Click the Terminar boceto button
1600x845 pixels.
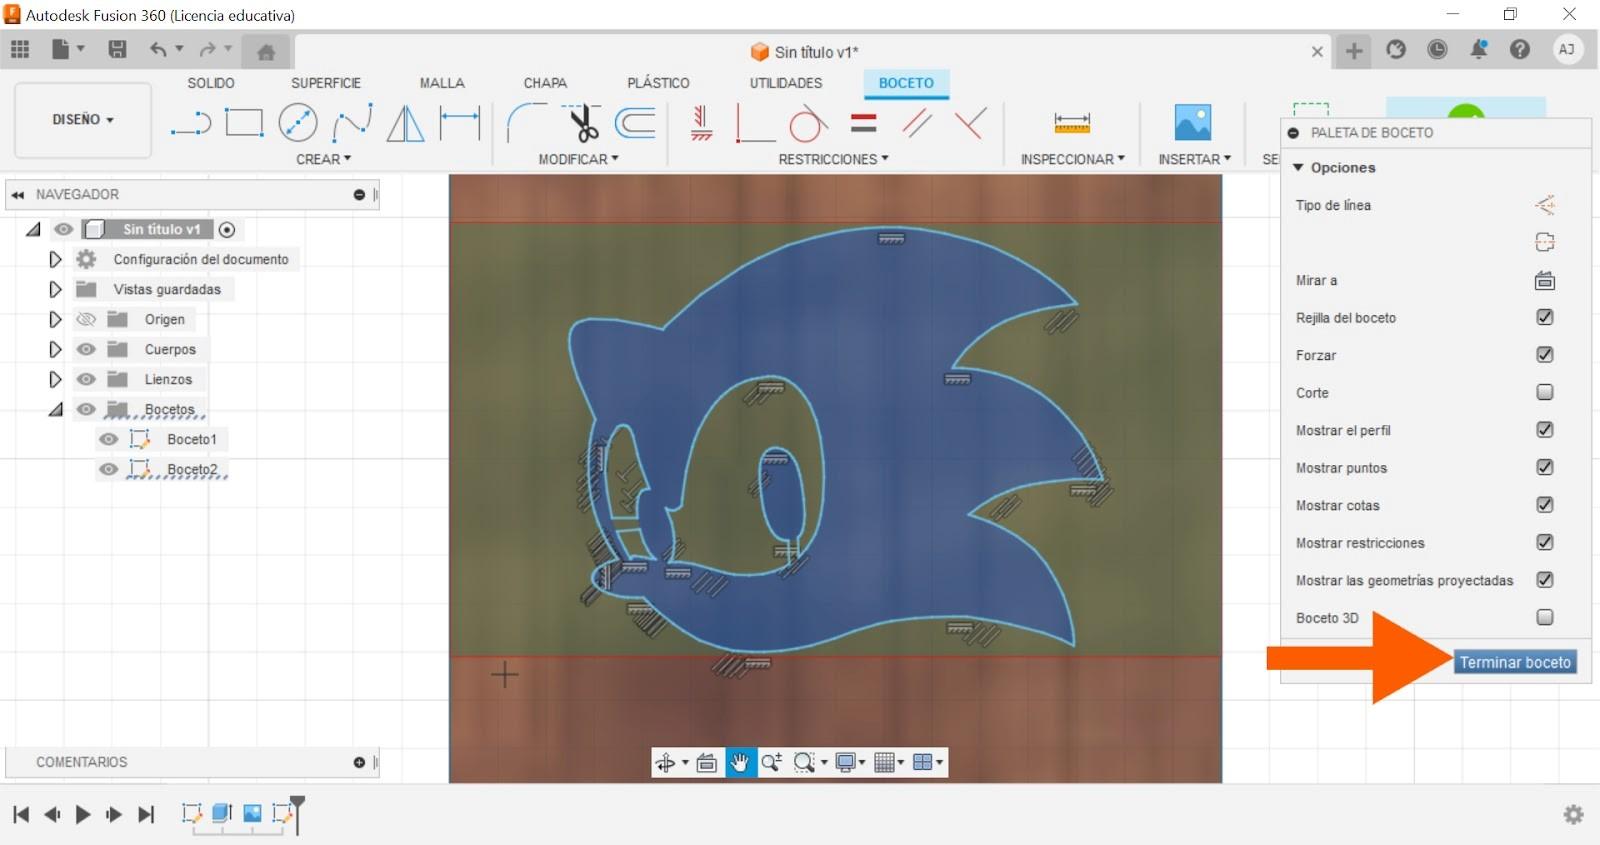click(x=1515, y=662)
